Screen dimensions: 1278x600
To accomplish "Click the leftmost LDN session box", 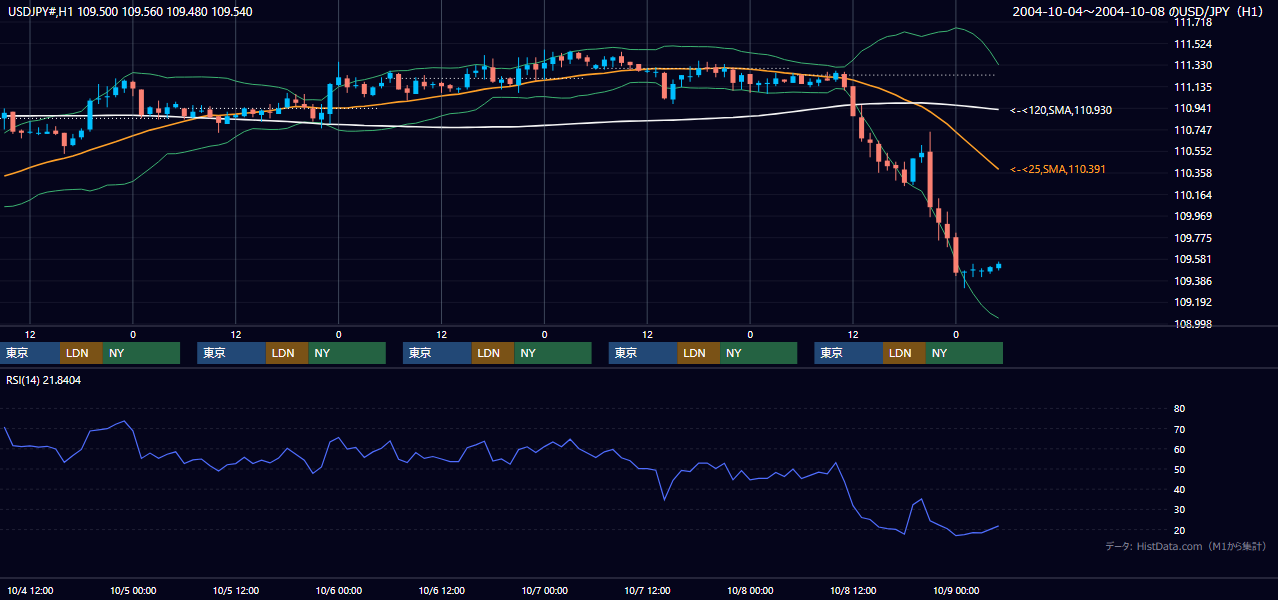I will click(81, 353).
